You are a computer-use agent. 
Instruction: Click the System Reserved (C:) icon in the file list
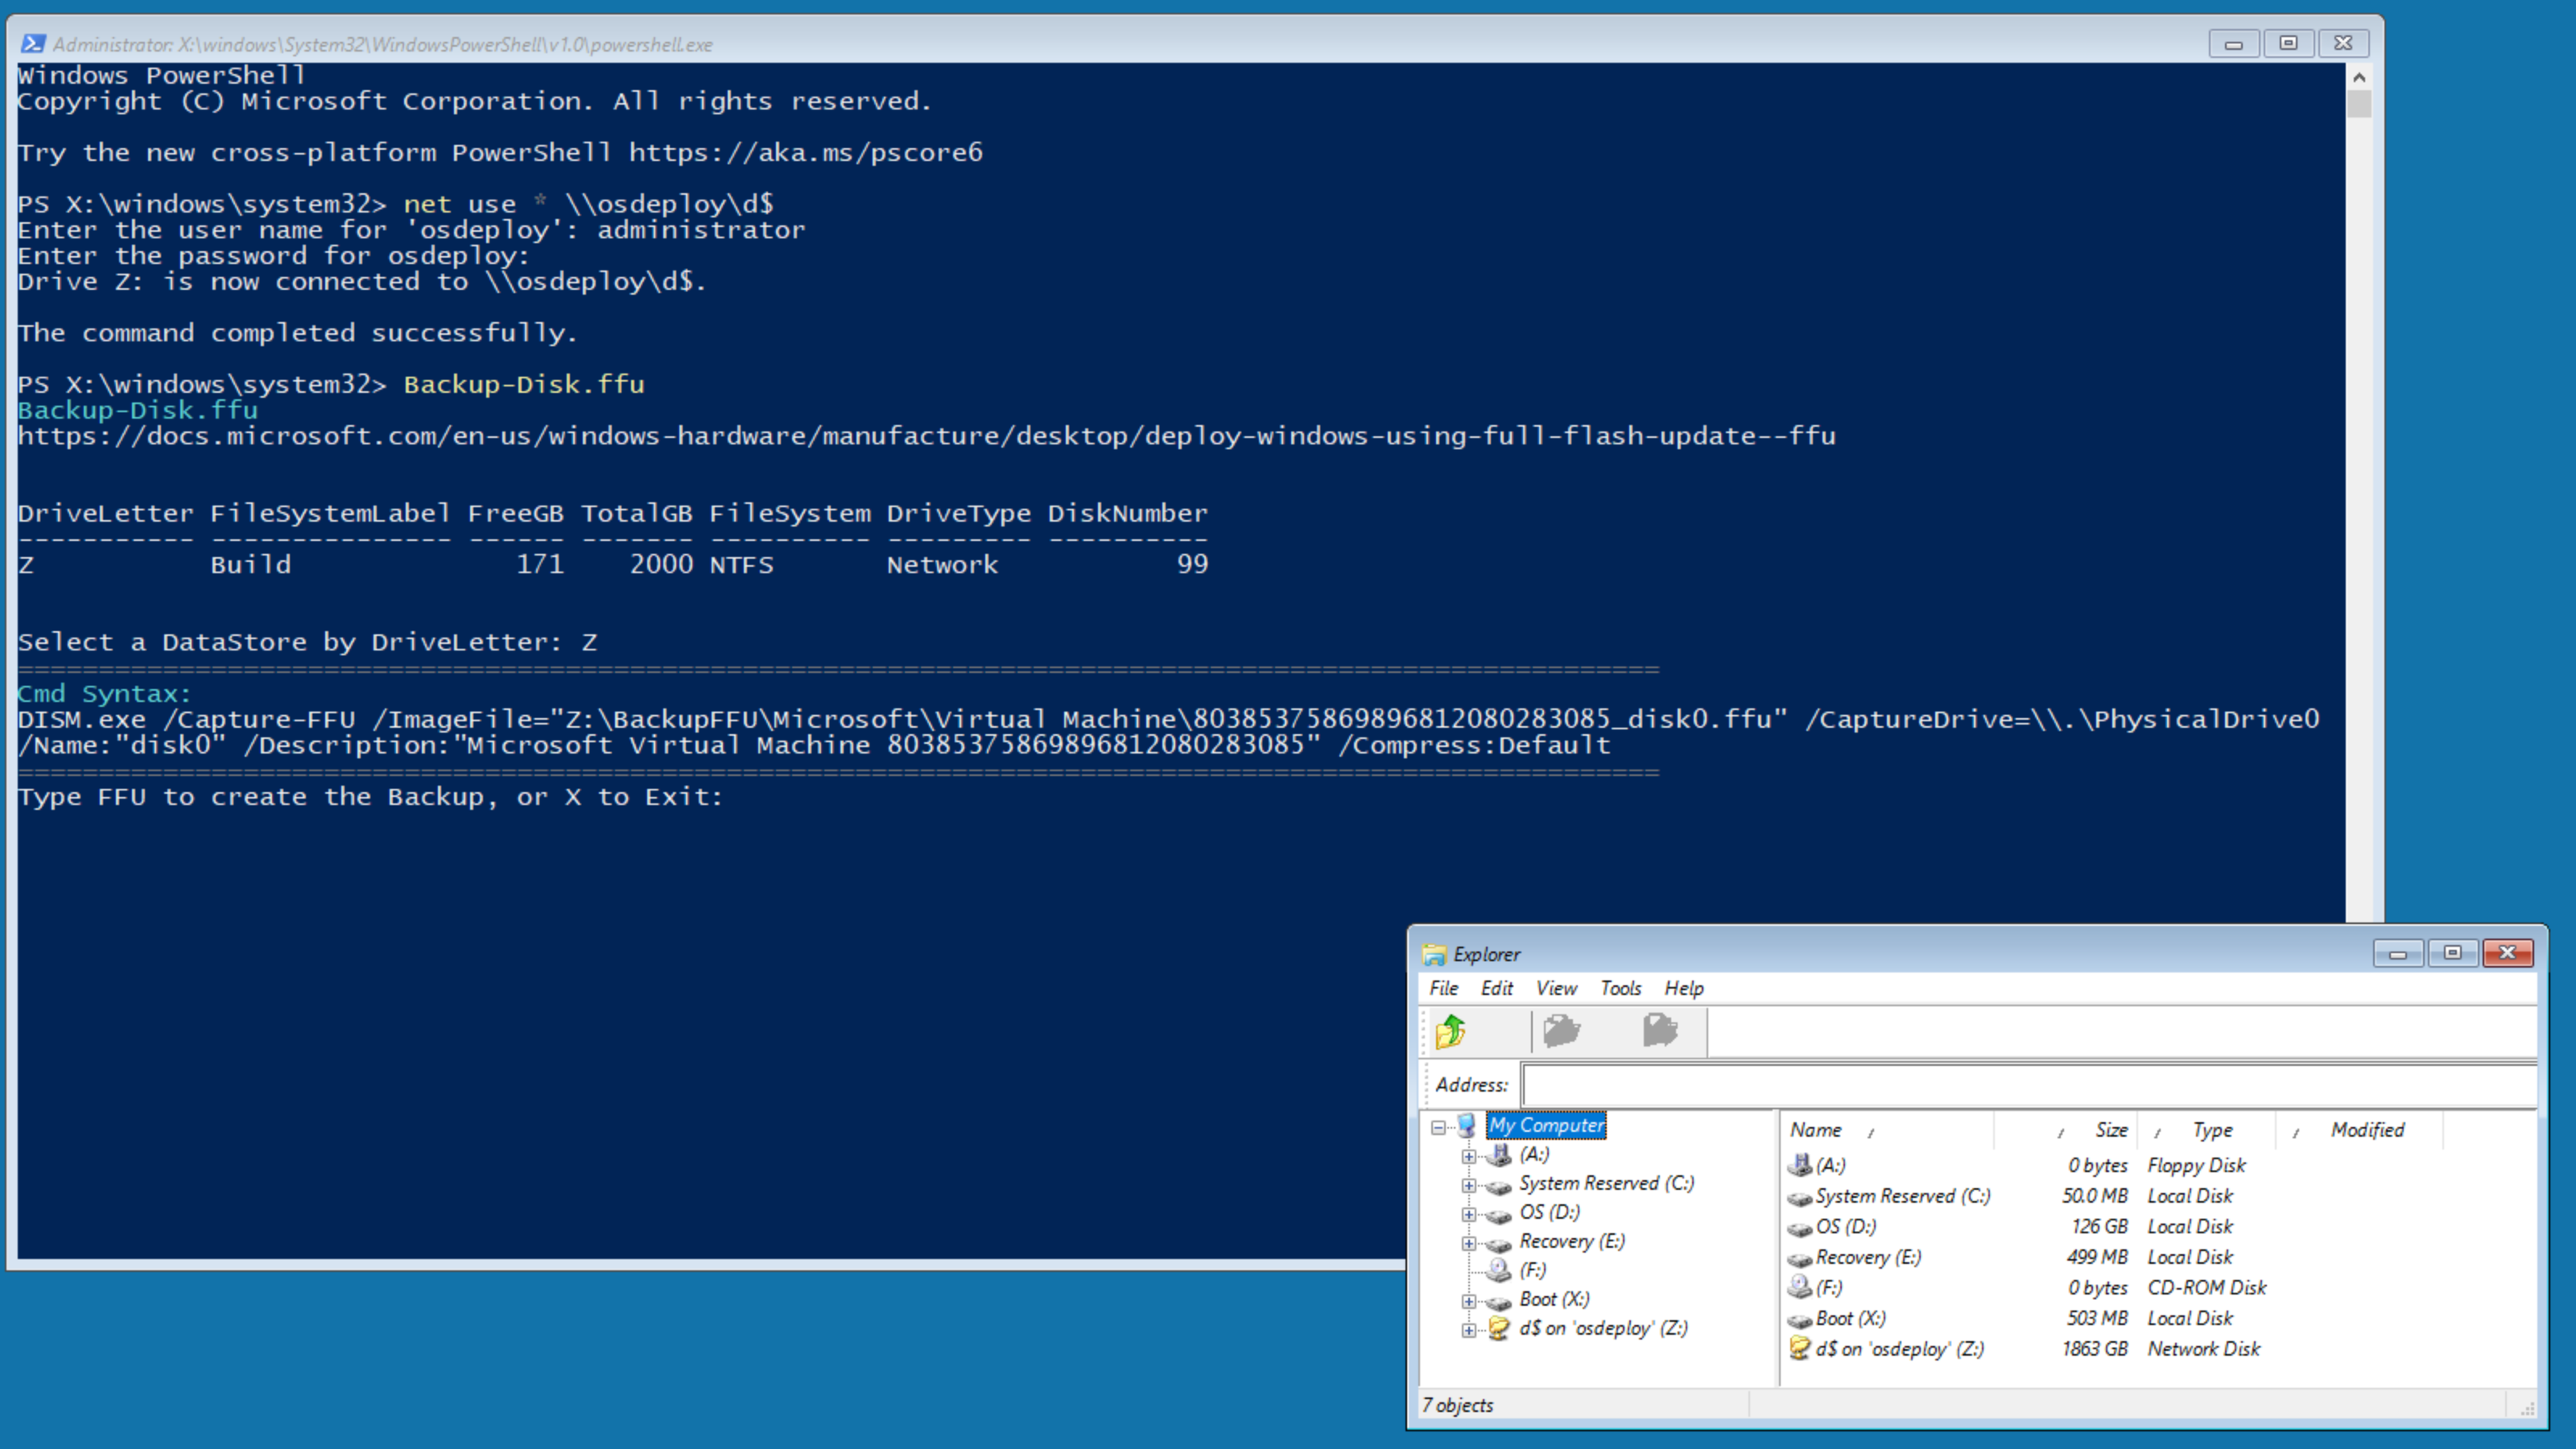[x=1799, y=1198]
